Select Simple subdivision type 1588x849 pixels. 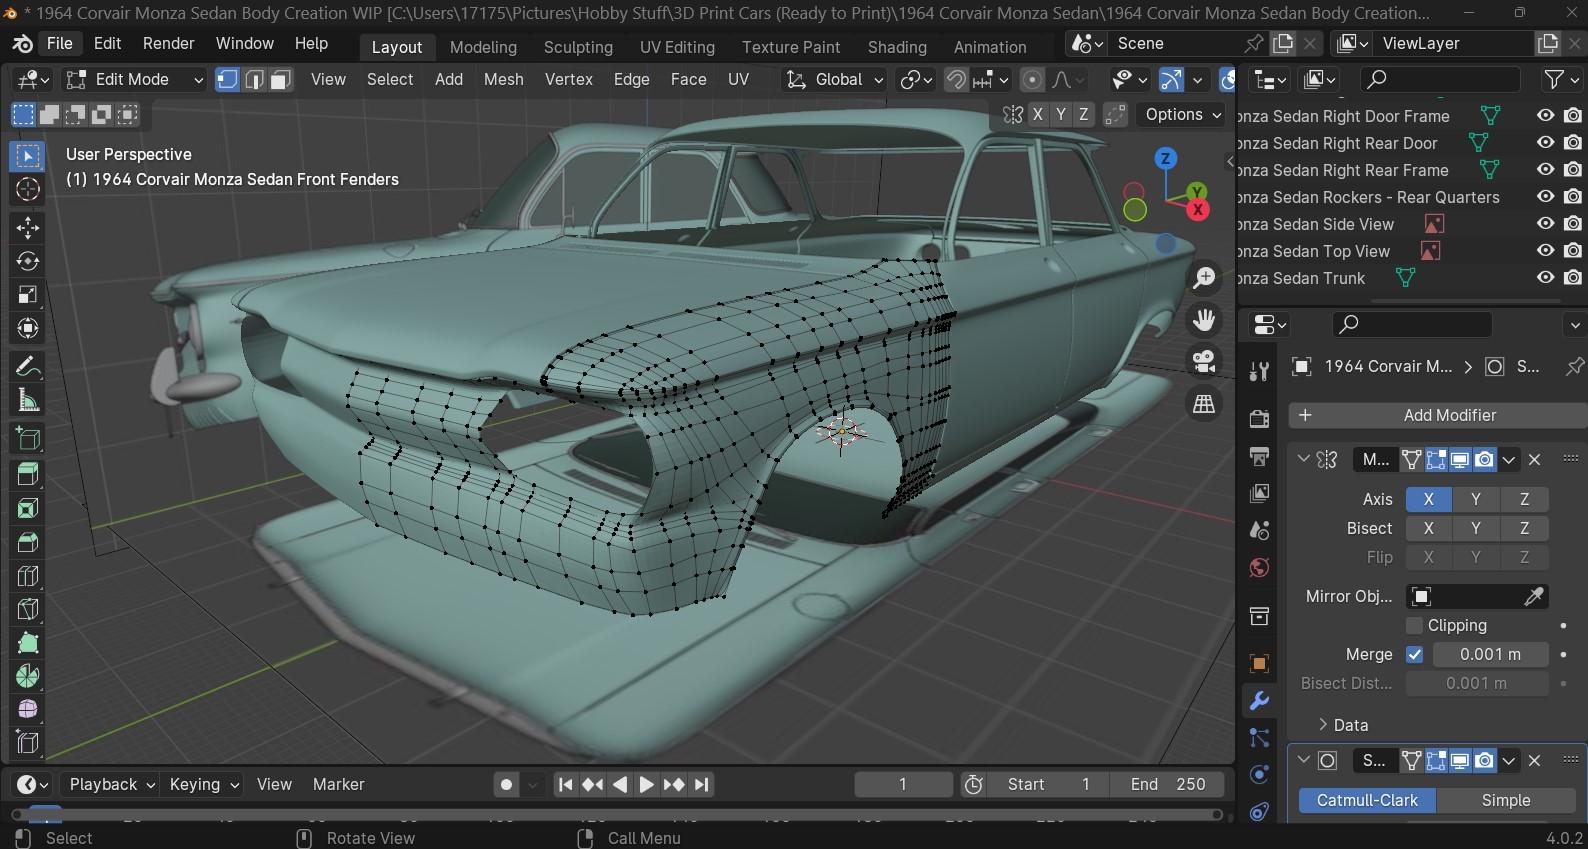point(1506,801)
